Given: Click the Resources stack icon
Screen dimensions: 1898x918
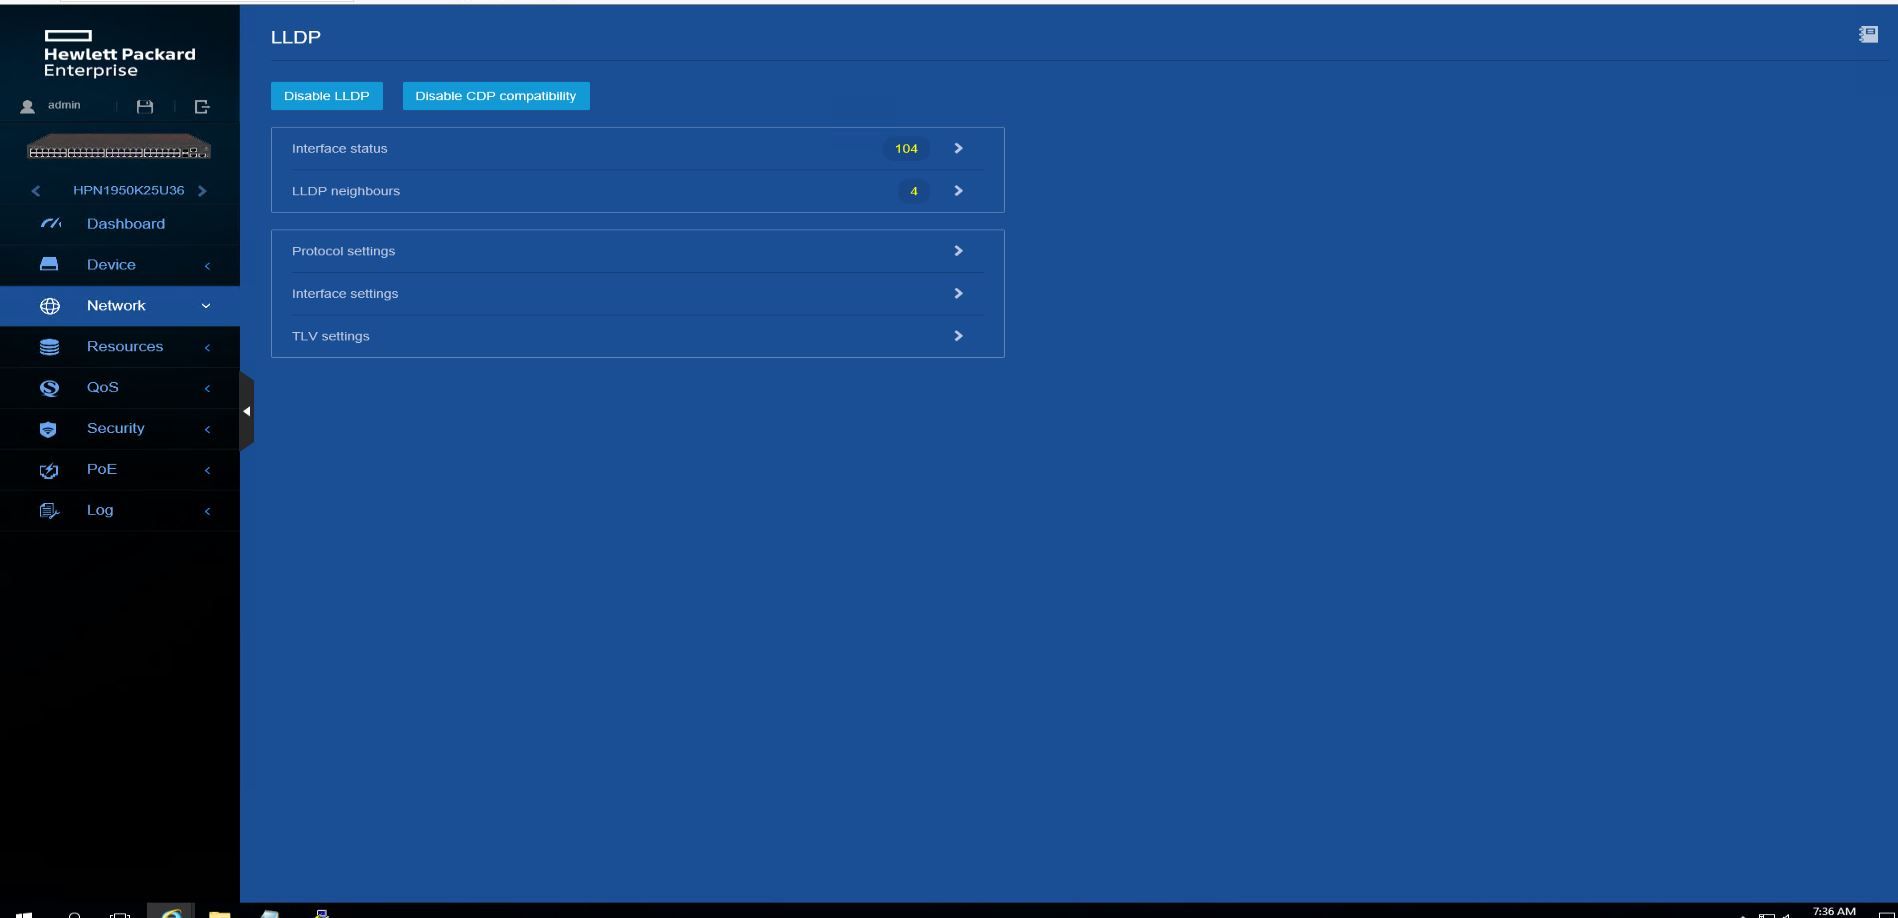Looking at the screenshot, I should (49, 347).
